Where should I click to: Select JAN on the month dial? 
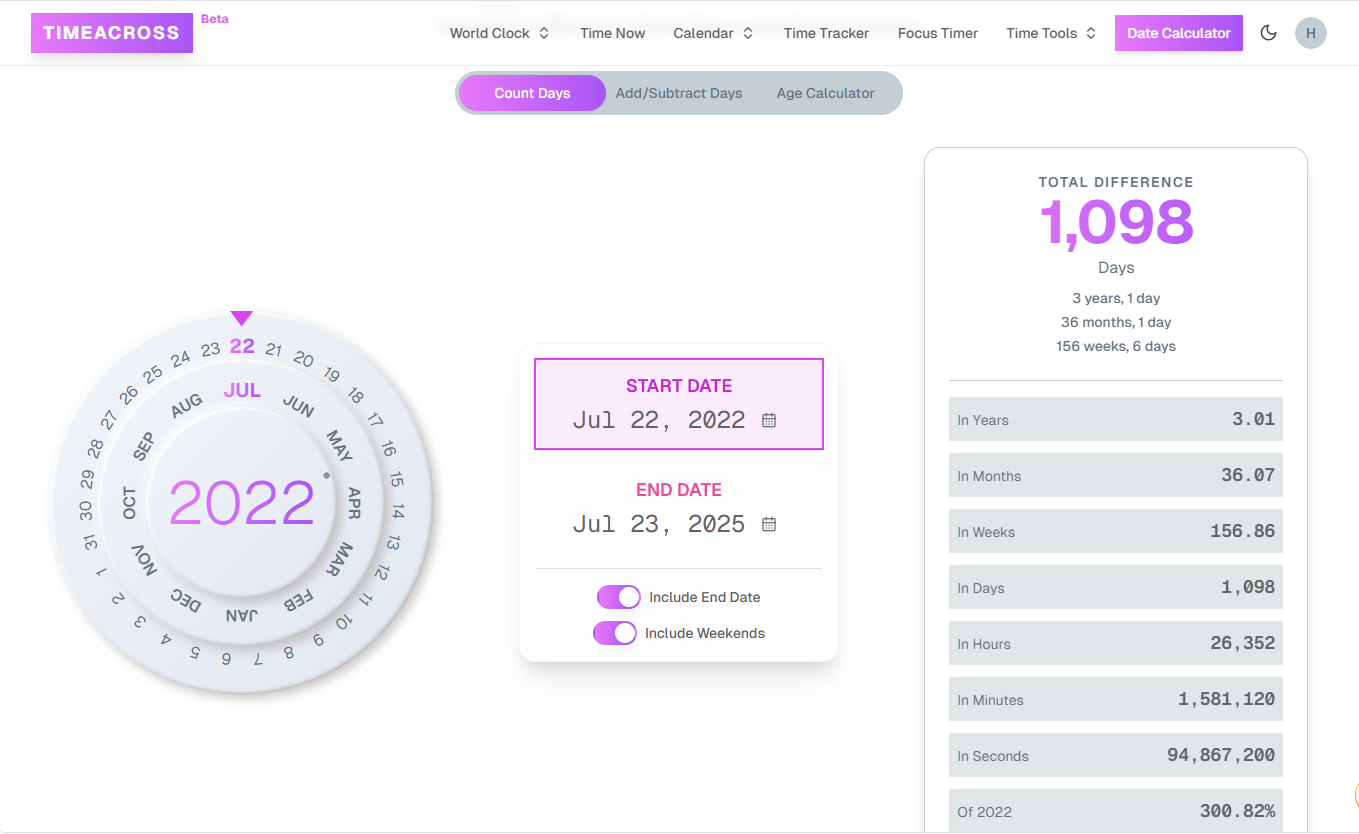point(242,615)
